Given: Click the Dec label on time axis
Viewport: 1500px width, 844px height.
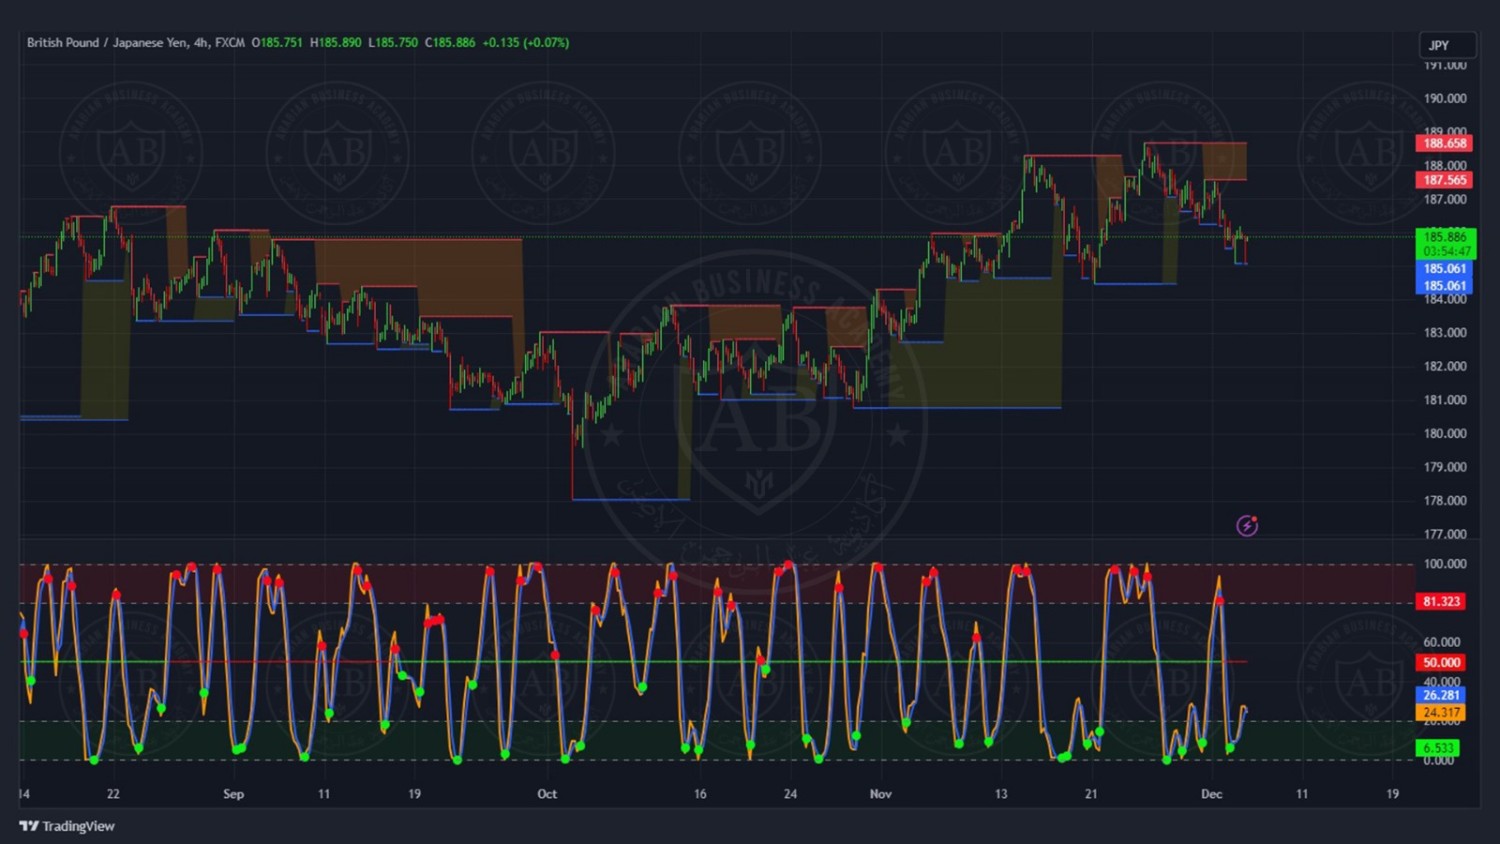Looking at the screenshot, I should tap(1211, 794).
